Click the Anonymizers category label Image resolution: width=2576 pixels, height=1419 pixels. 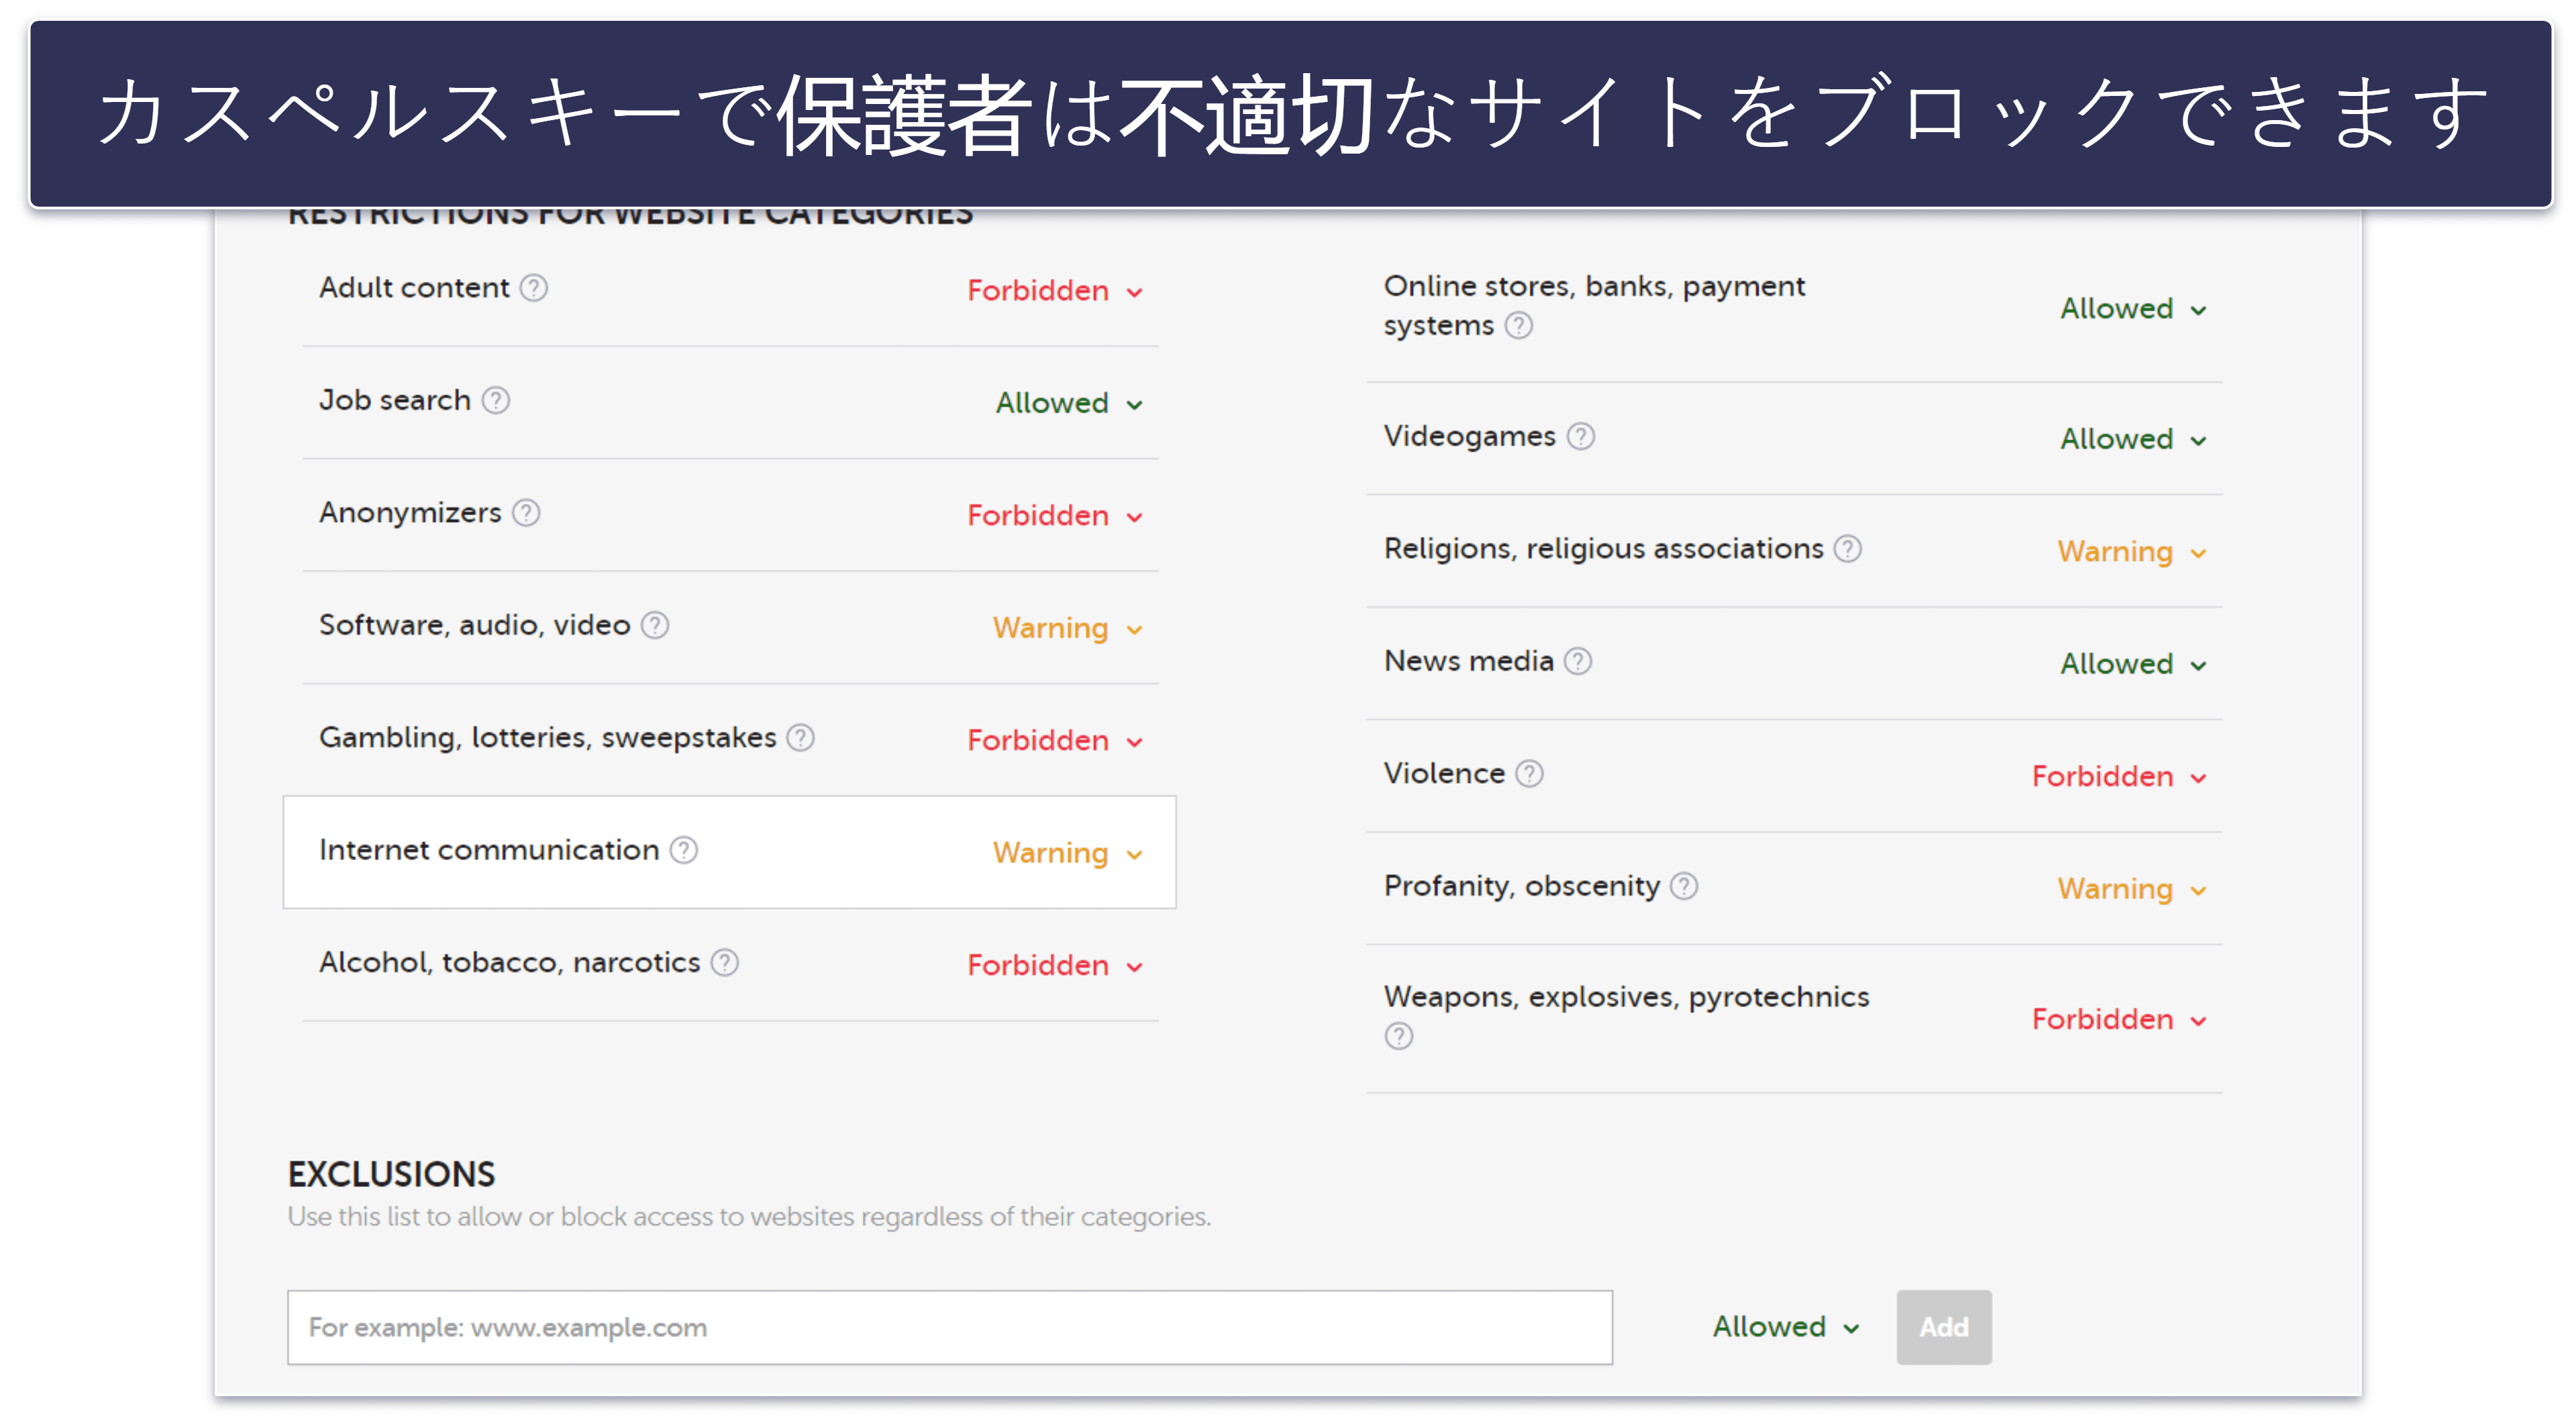(x=410, y=513)
